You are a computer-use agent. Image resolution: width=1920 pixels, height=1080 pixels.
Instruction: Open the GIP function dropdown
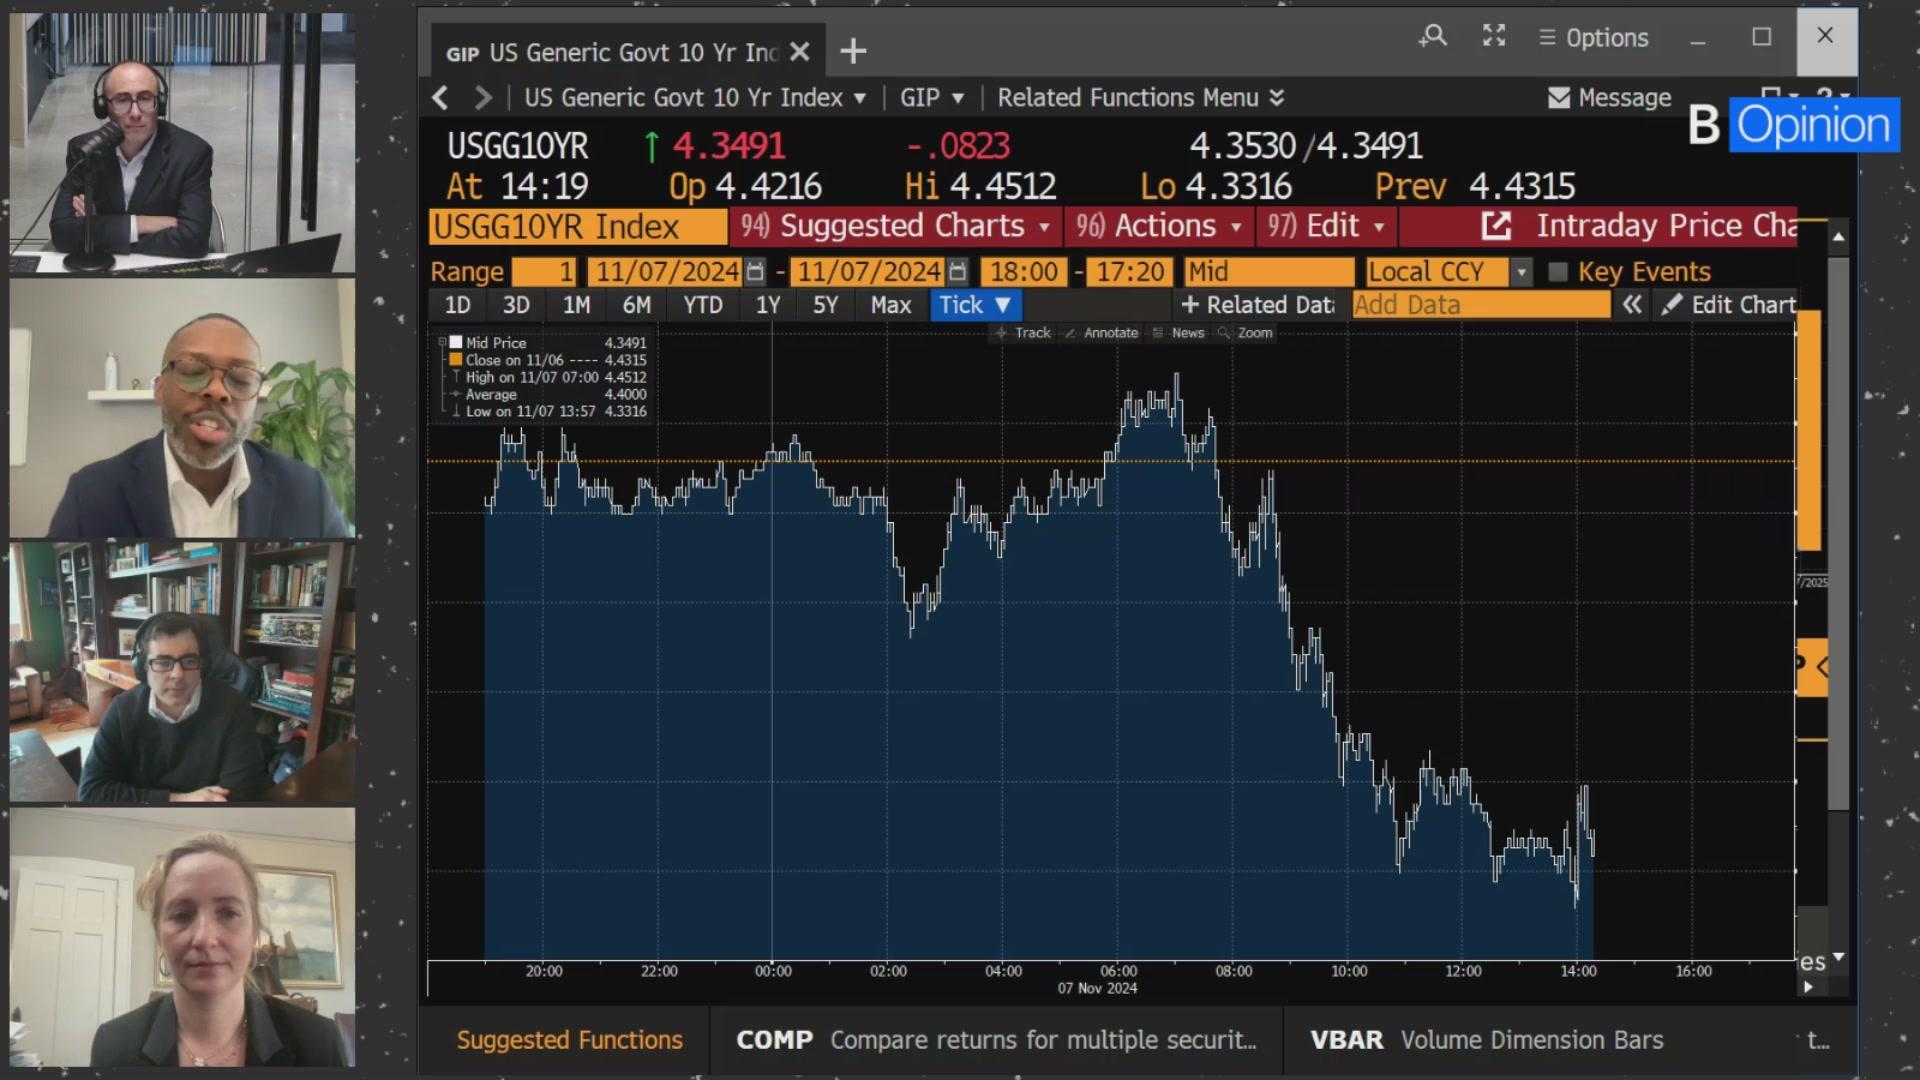click(x=932, y=98)
